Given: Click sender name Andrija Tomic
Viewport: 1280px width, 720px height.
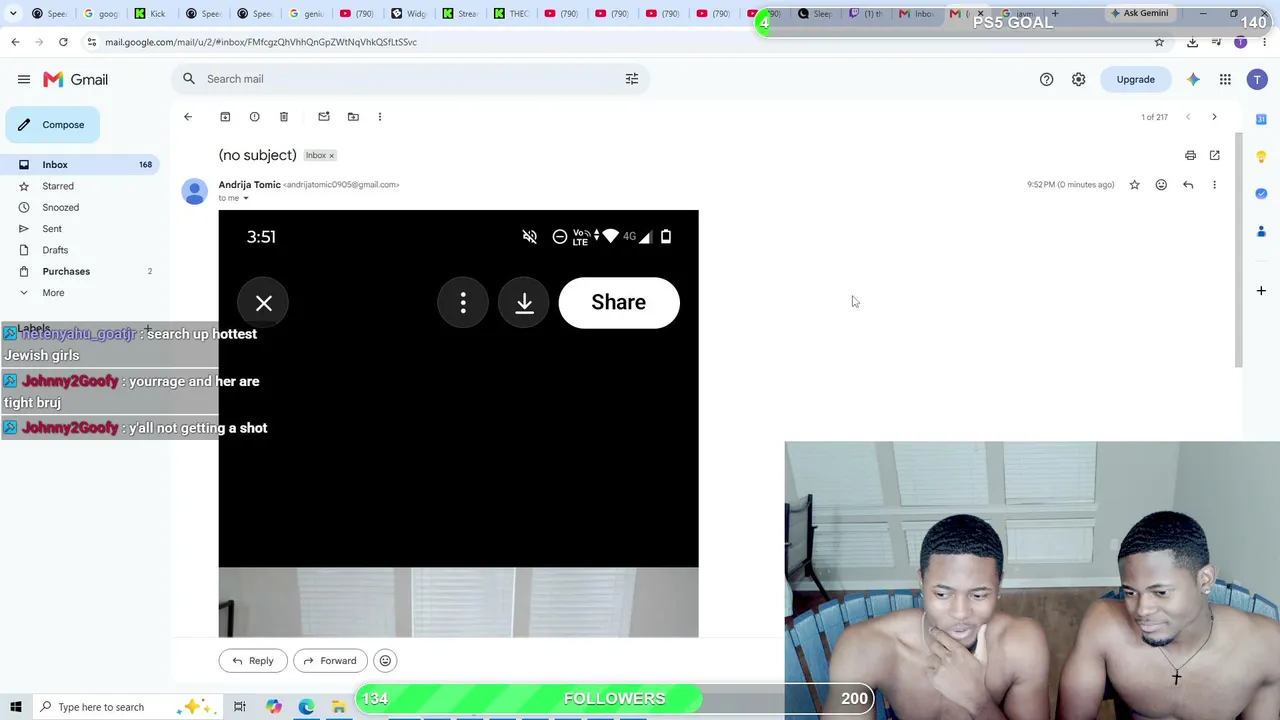Looking at the screenshot, I should coord(249,185).
